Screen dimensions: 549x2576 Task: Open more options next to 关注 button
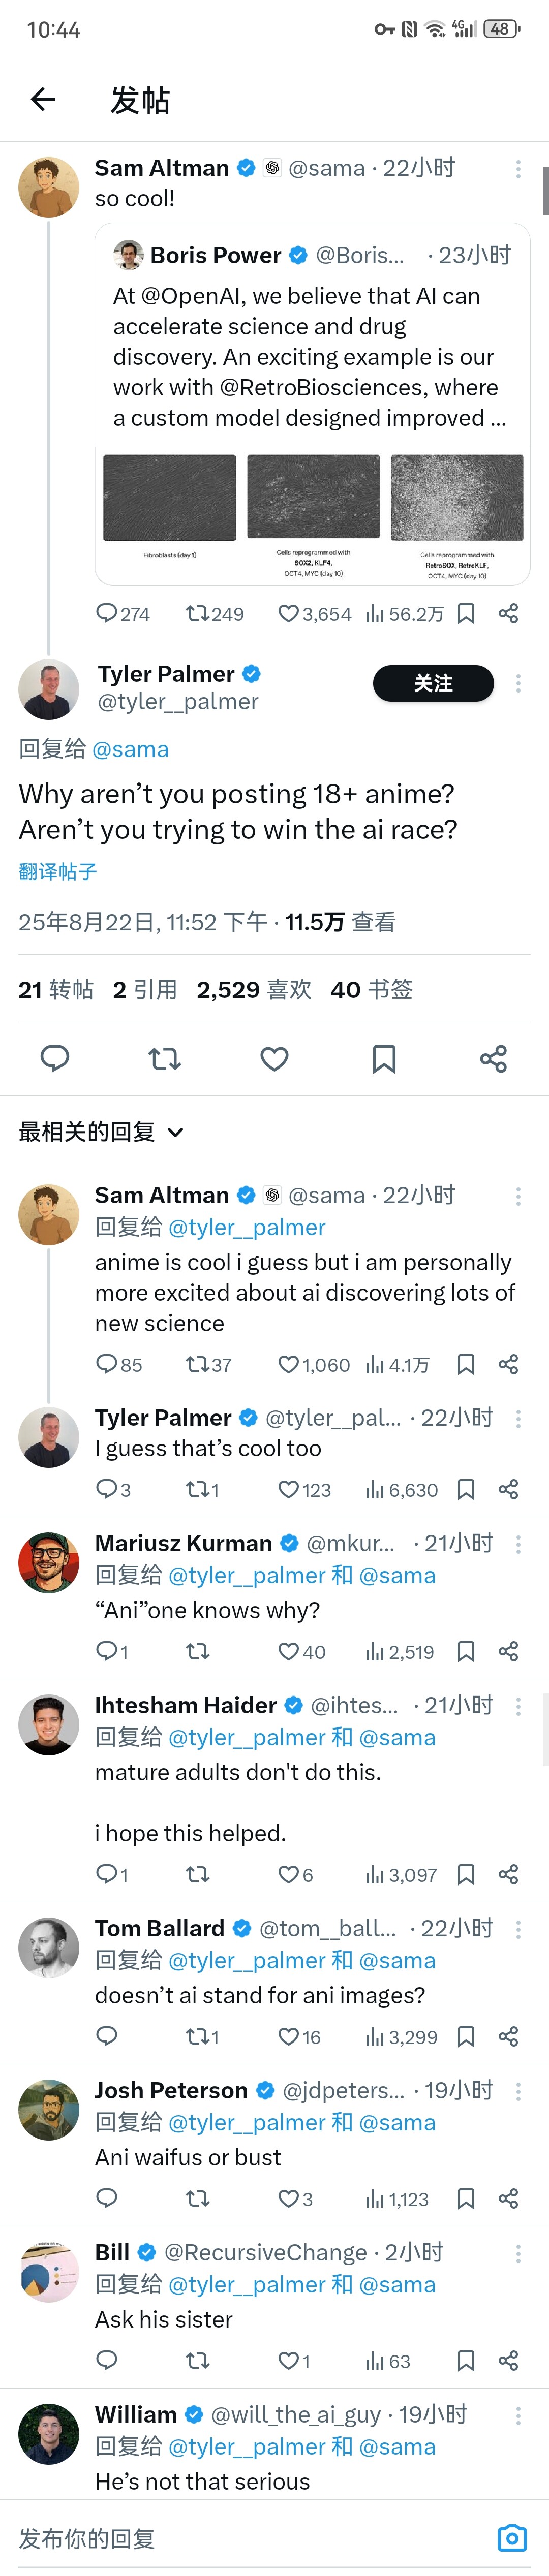click(x=518, y=683)
